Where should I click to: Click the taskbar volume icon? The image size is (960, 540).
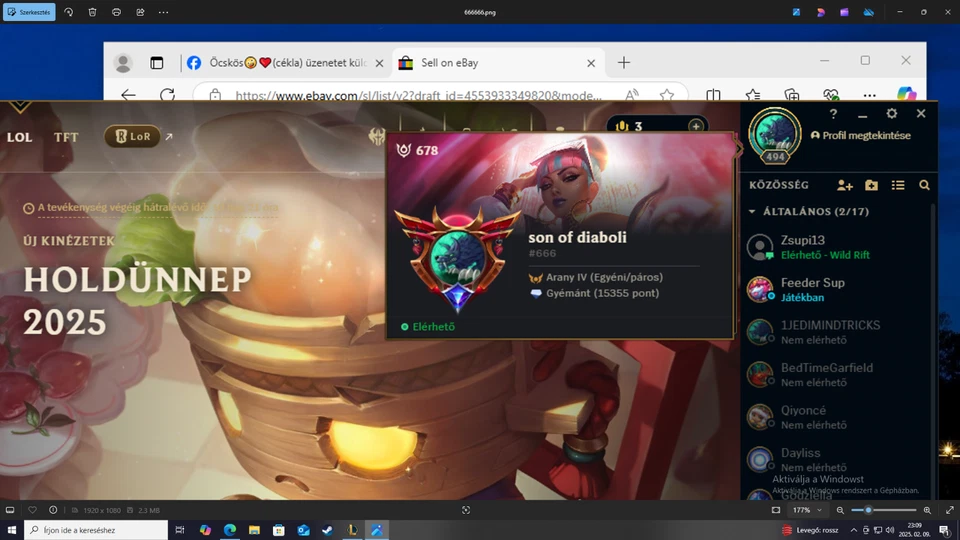pos(890,530)
